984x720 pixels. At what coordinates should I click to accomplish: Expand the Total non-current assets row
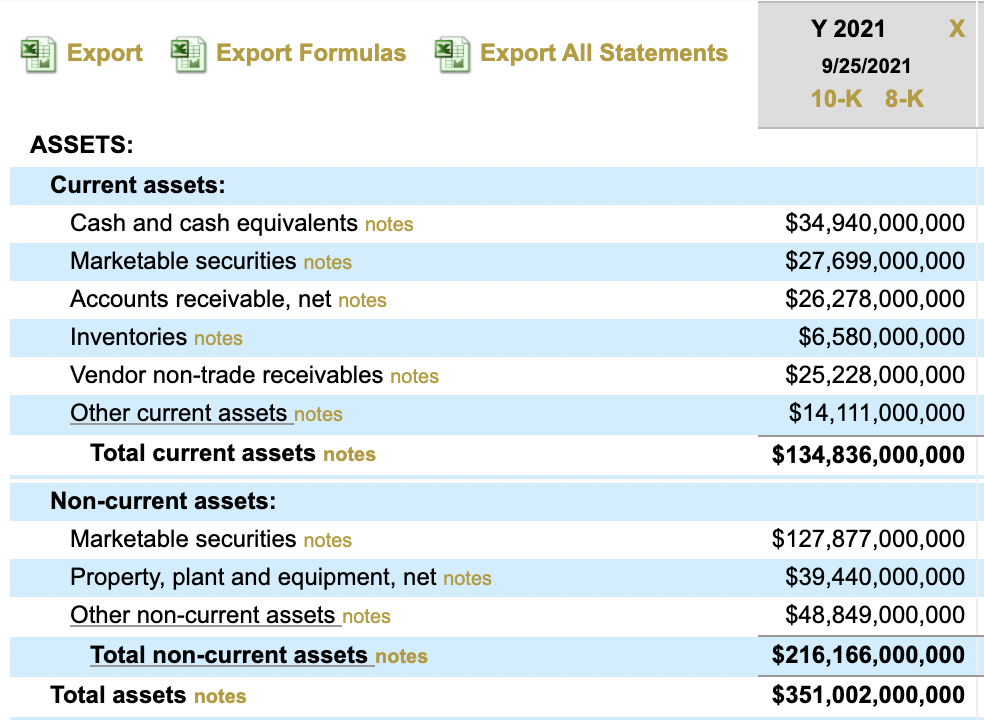[x=229, y=656]
